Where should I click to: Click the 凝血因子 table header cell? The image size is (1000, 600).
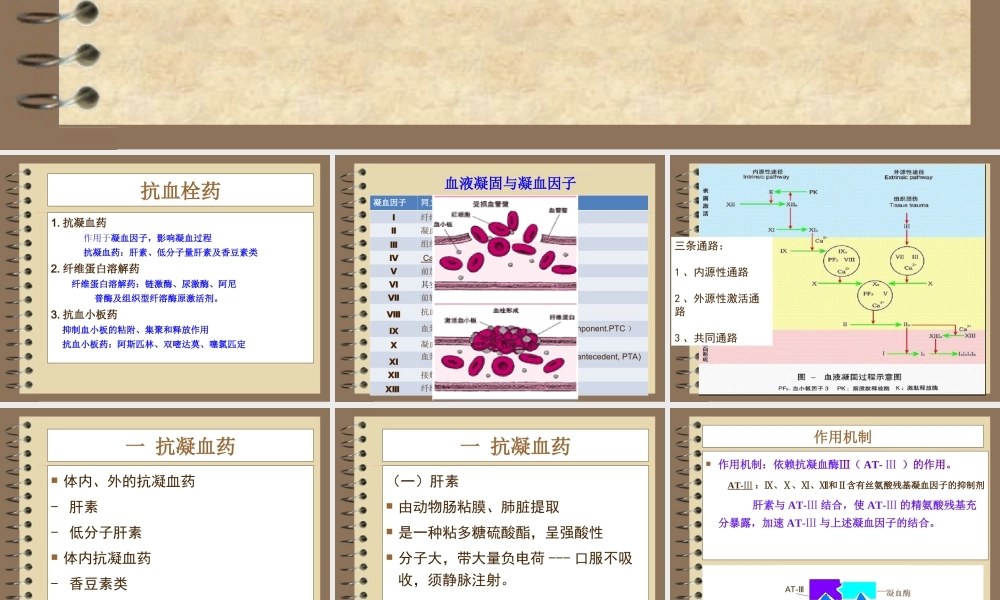pyautogui.click(x=390, y=202)
